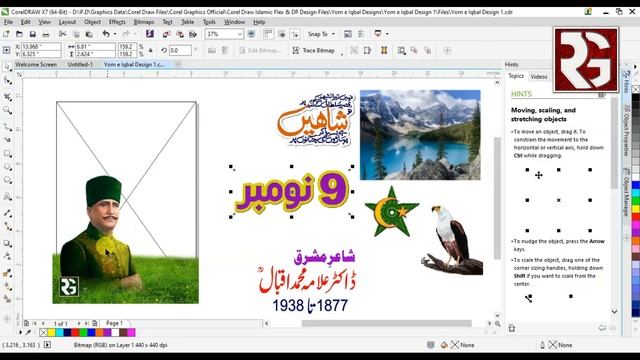Image resolution: width=640 pixels, height=360 pixels.
Task: Open the Effects menu
Action: 117,22
